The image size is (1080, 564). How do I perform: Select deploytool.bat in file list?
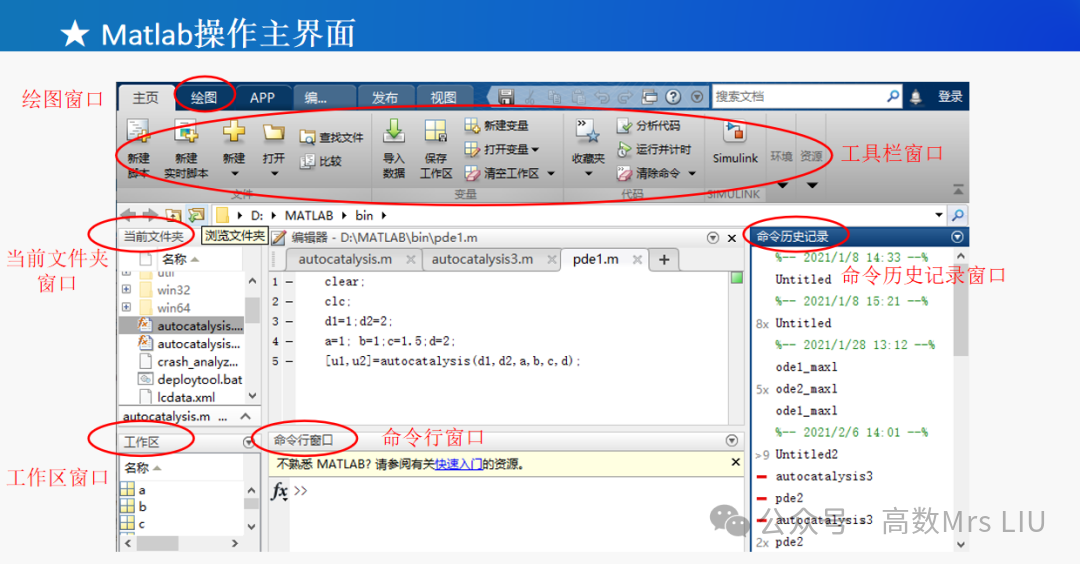191,379
